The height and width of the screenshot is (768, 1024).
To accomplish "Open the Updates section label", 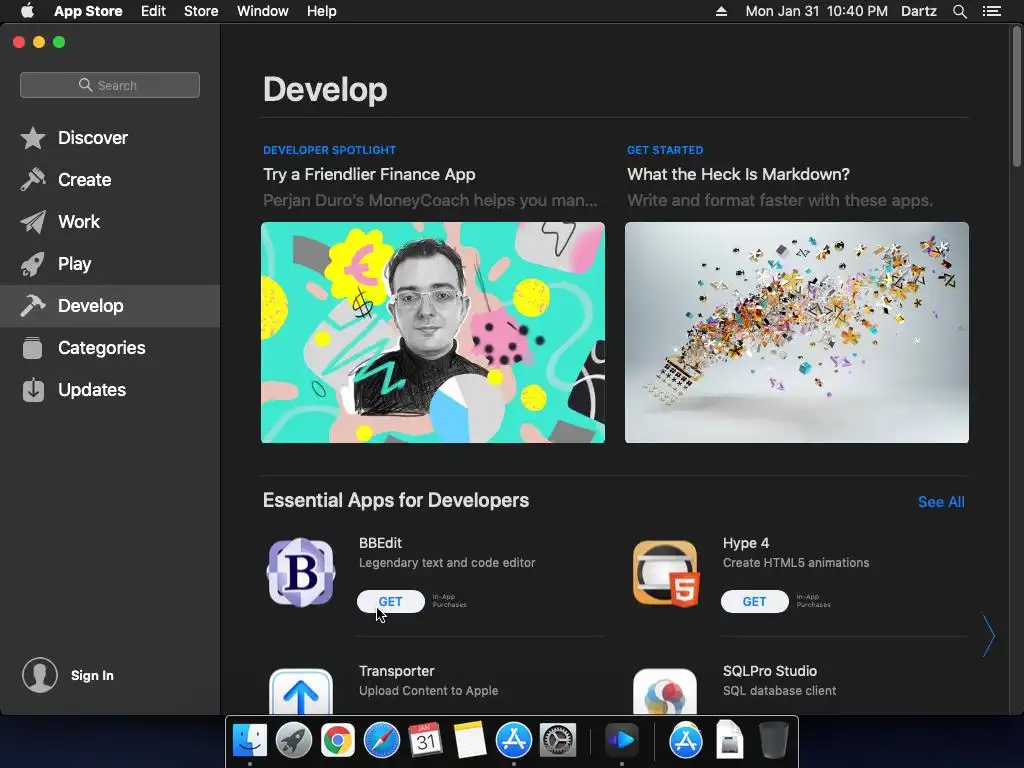I will [91, 390].
